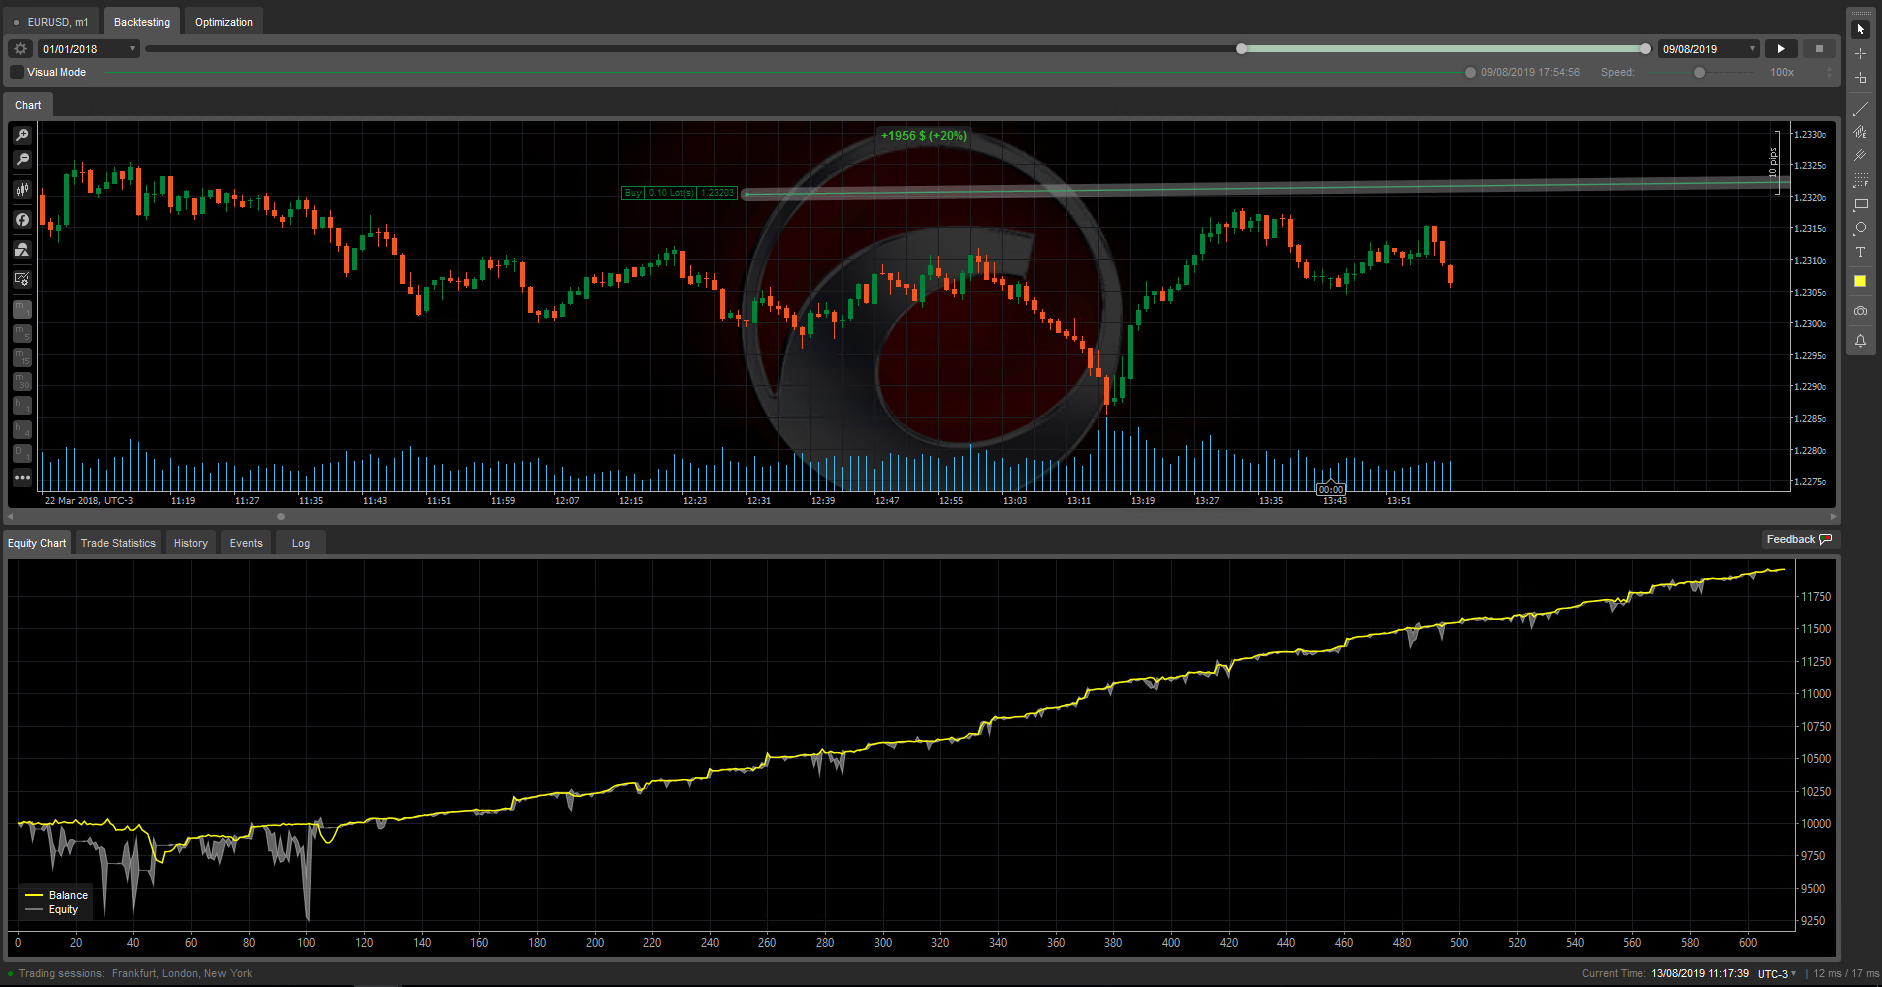This screenshot has width=1882, height=987.
Task: Select the trend line drawing tool
Action: click(x=1860, y=108)
